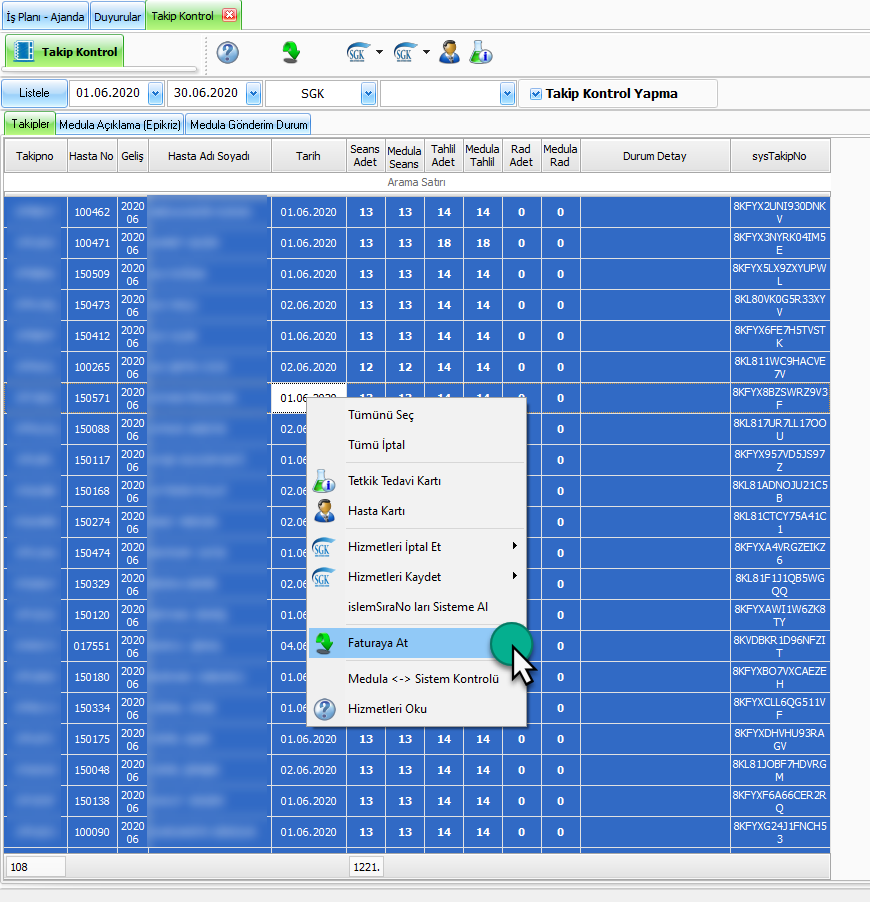The height and width of the screenshot is (902, 870).
Task: Click the green arrow icon beside Faturaya At
Action: tap(324, 643)
